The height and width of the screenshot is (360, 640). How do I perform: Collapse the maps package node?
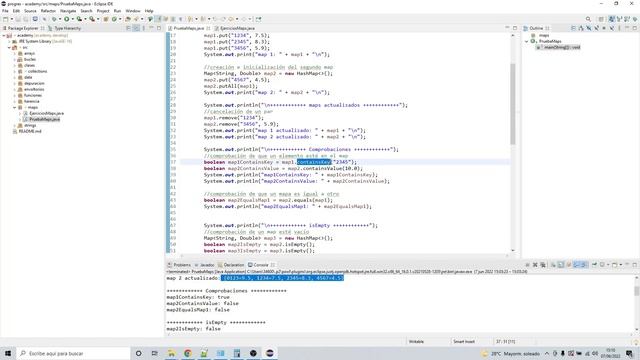[15, 107]
